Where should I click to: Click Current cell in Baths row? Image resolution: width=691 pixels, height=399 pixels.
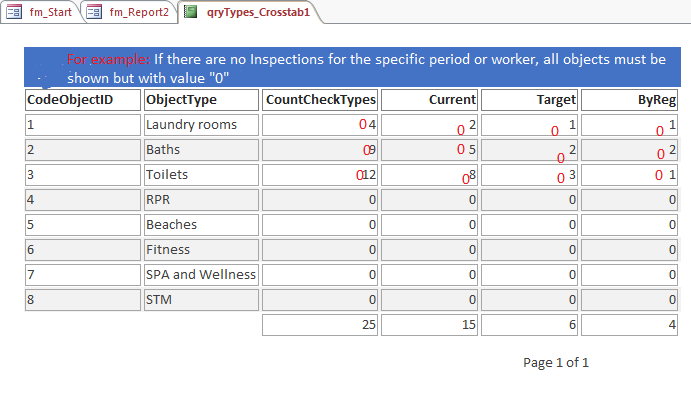429,150
